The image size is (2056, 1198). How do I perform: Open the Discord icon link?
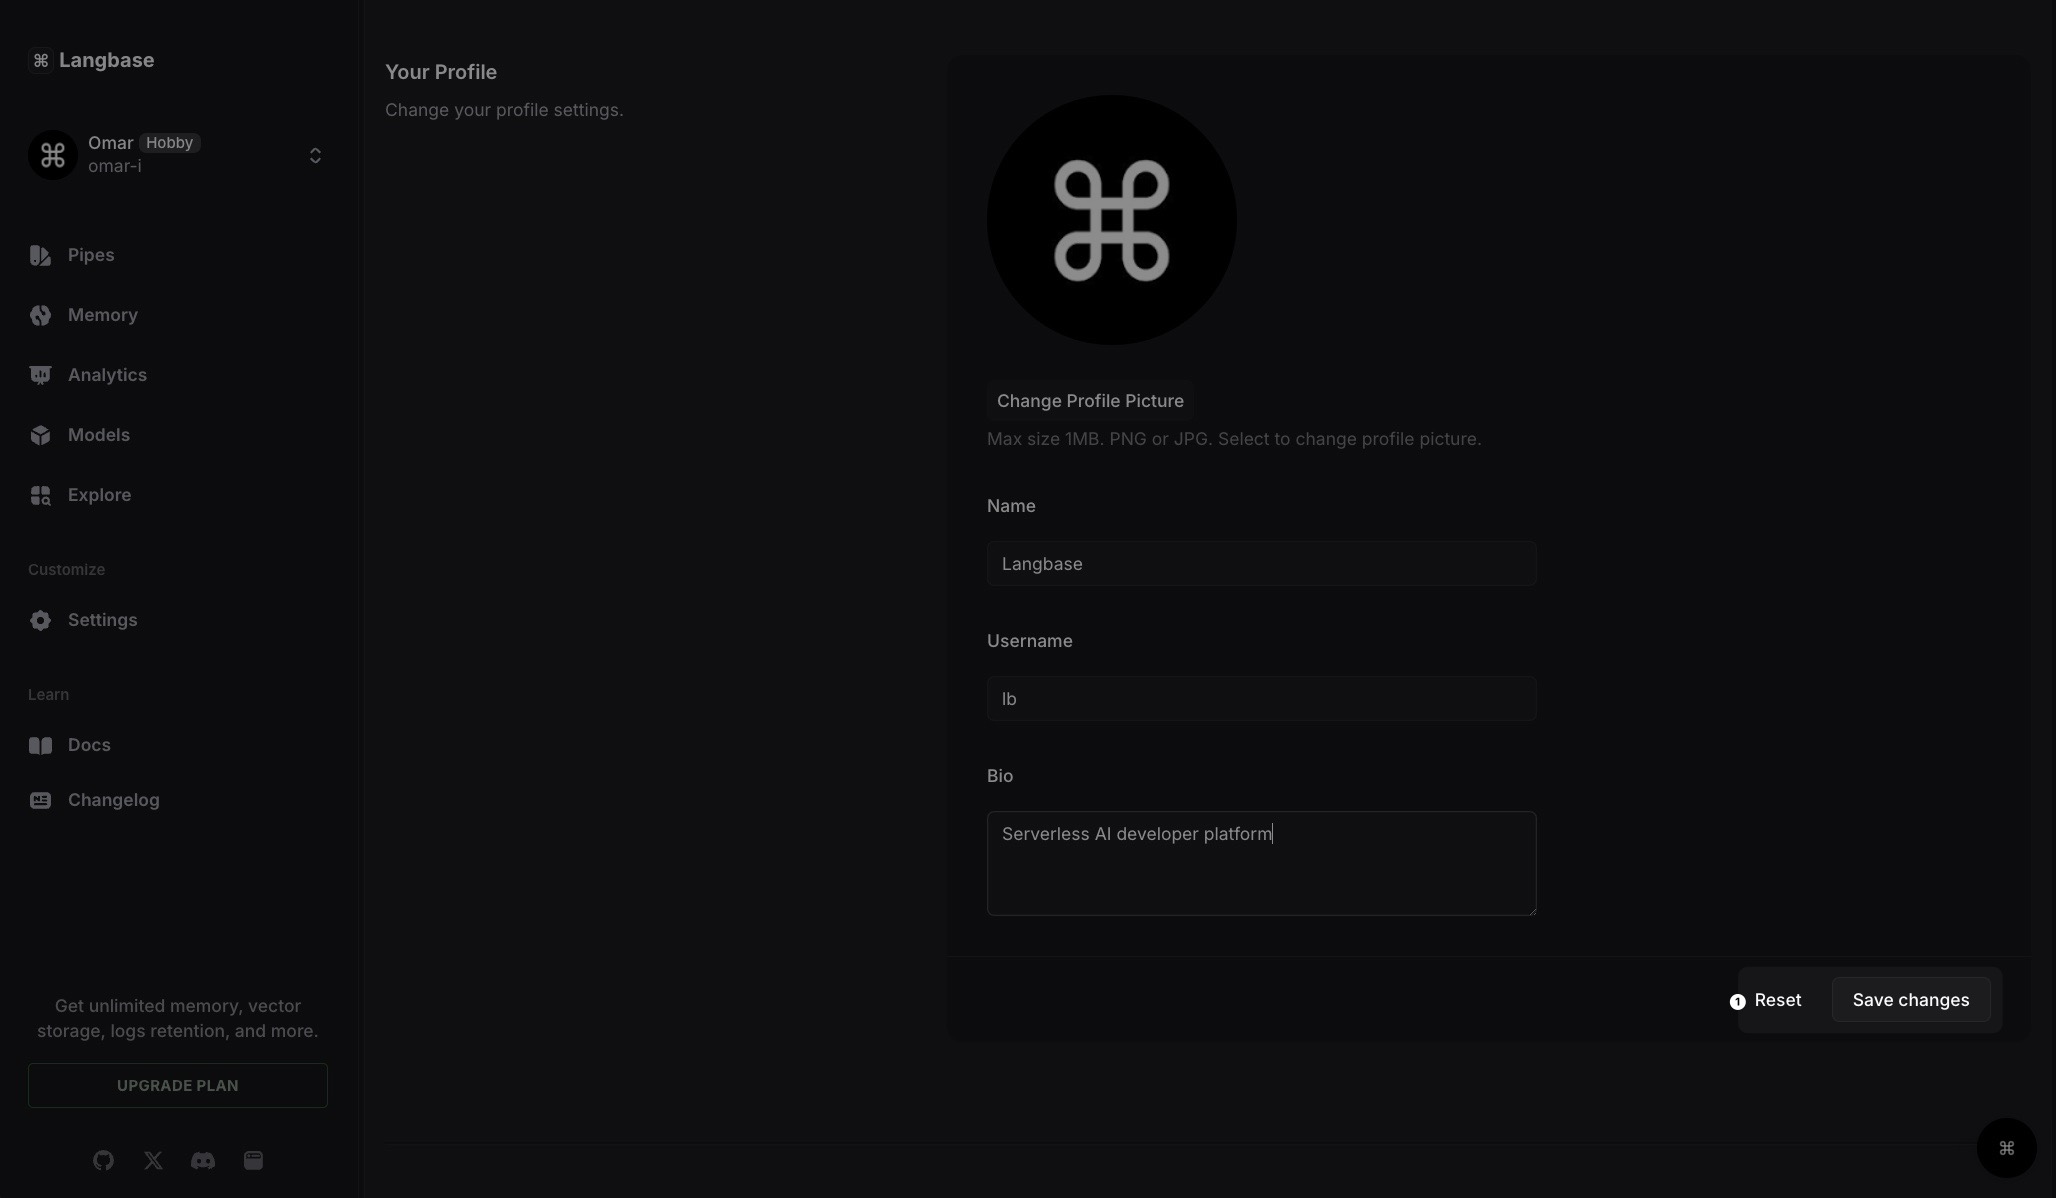203,1160
